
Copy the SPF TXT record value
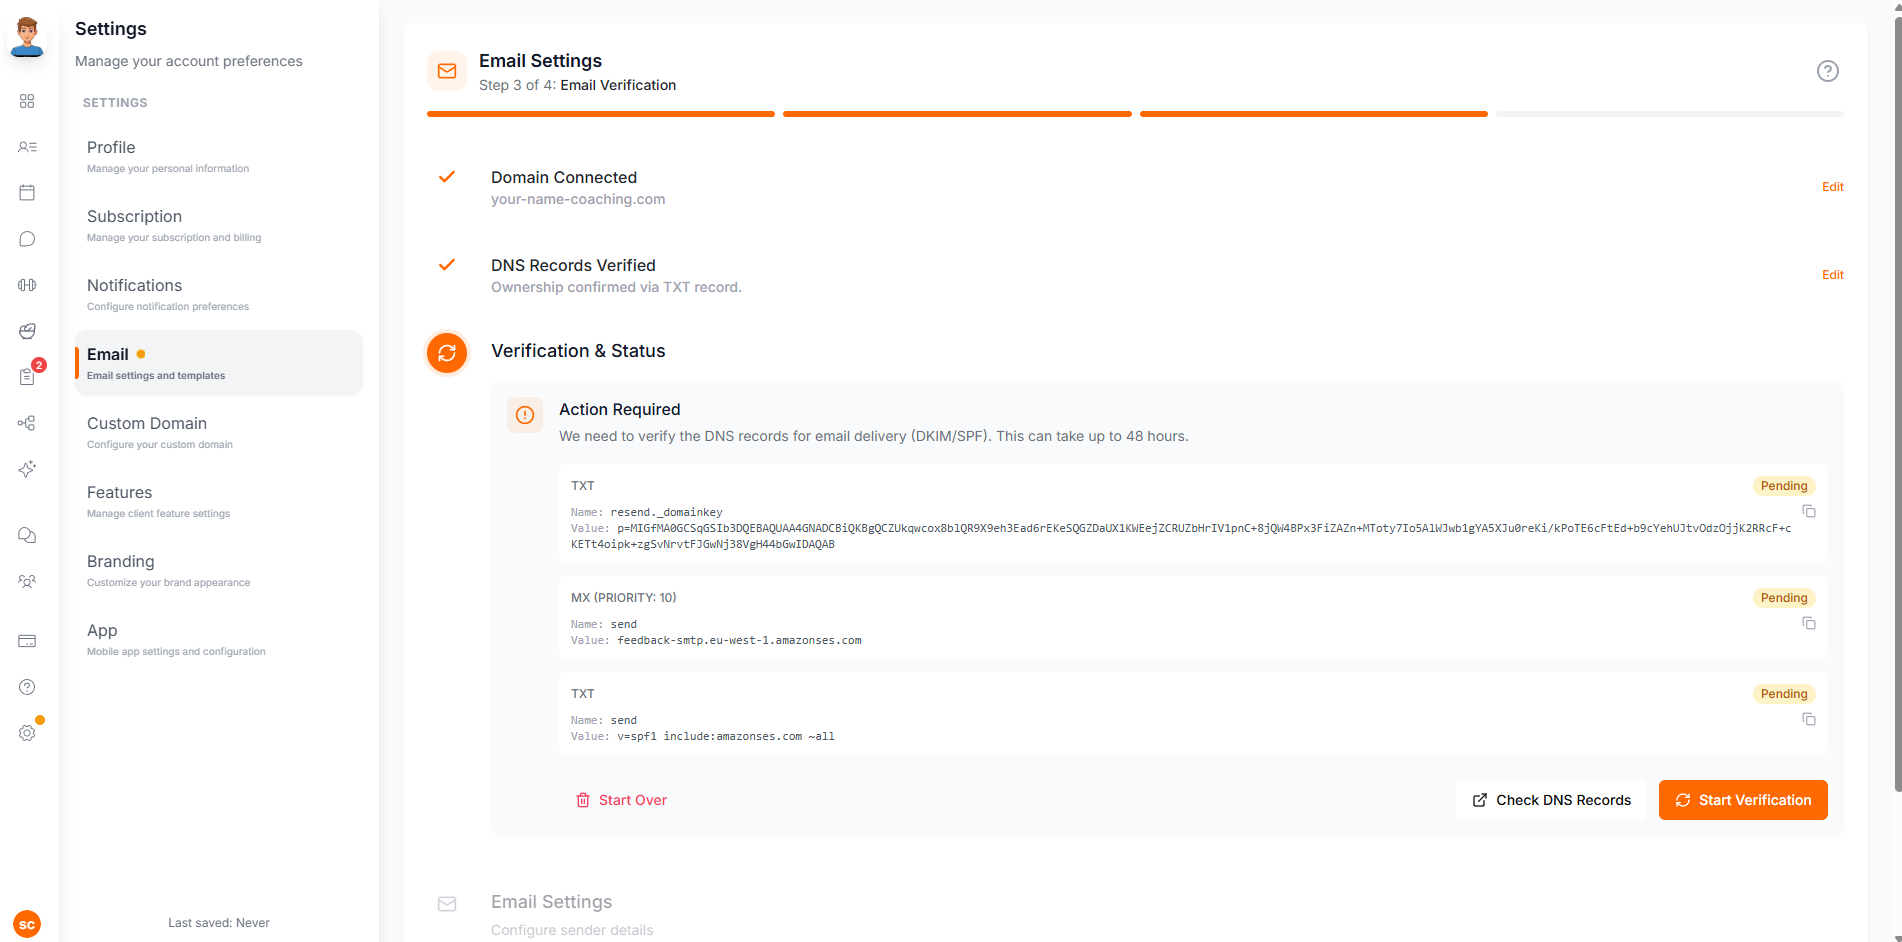(1809, 719)
